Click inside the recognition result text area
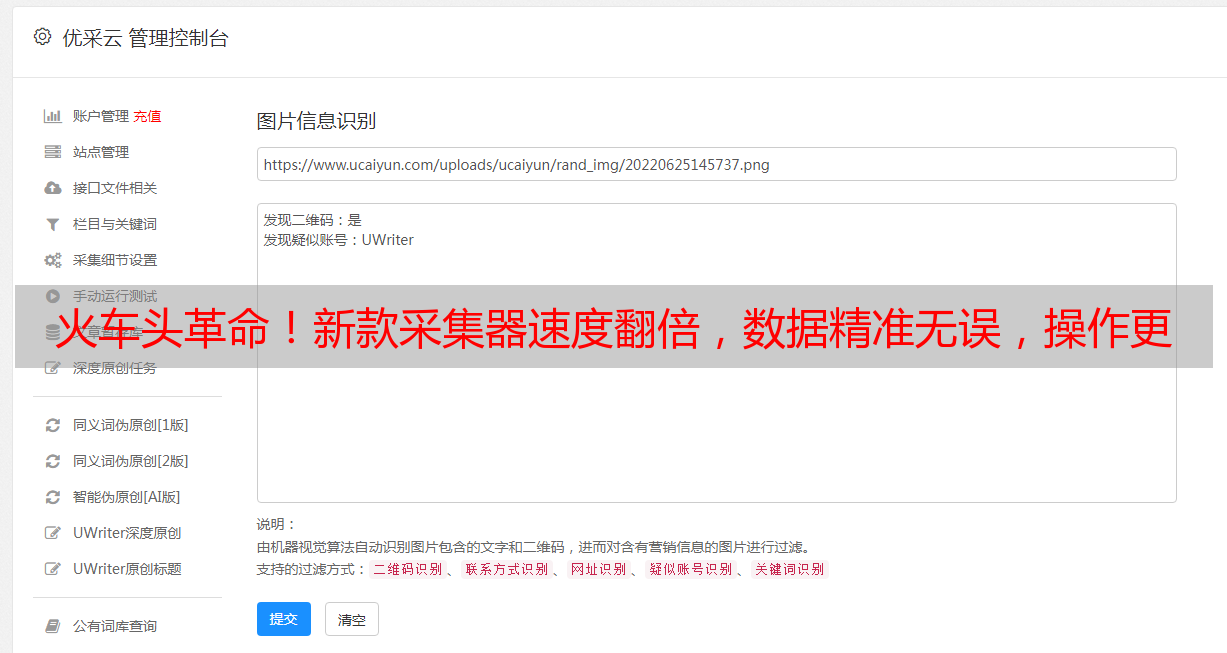 716,353
